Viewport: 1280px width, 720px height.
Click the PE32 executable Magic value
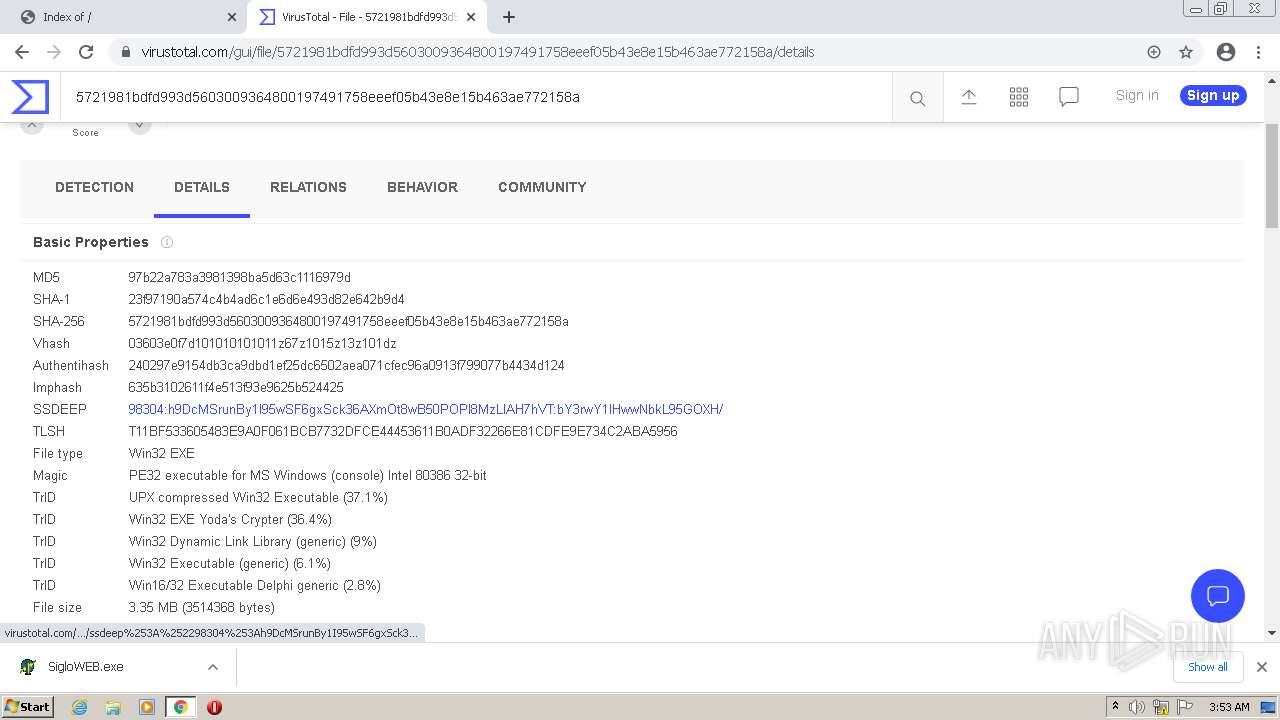pos(307,475)
